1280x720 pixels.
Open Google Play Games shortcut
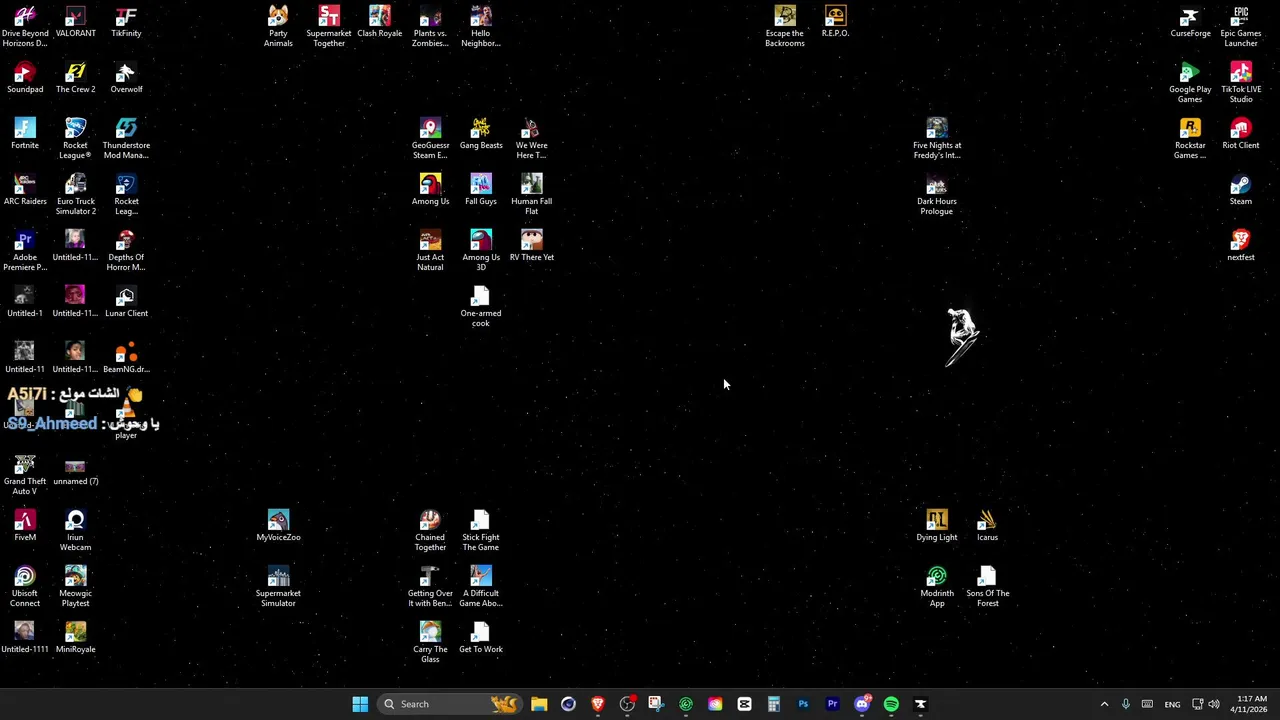click(1190, 83)
